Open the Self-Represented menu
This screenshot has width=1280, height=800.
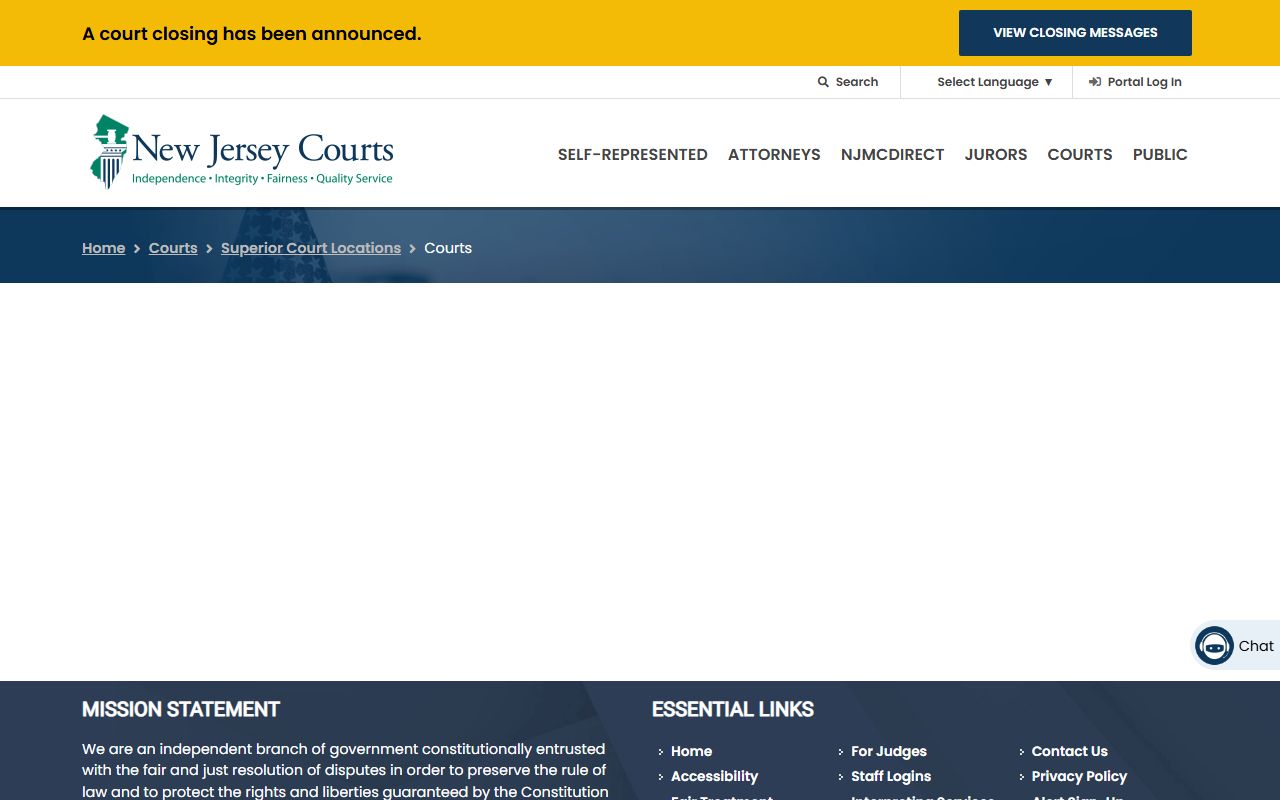point(633,155)
